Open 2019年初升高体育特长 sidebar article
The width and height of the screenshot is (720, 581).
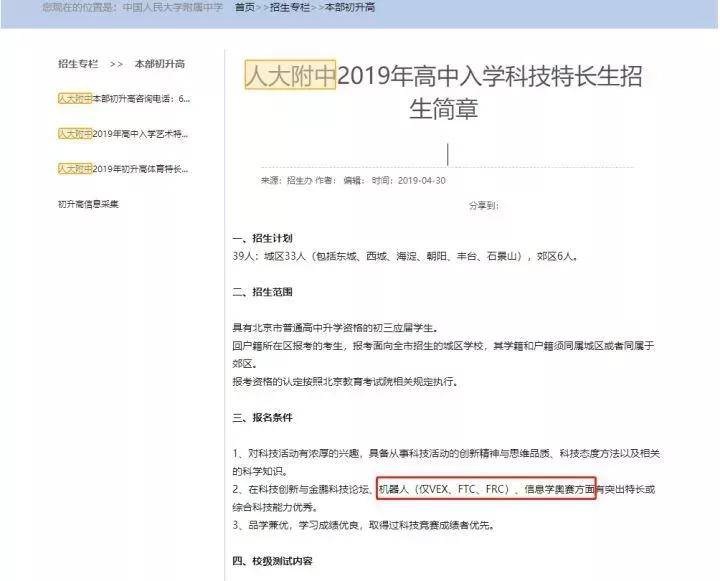coord(123,169)
